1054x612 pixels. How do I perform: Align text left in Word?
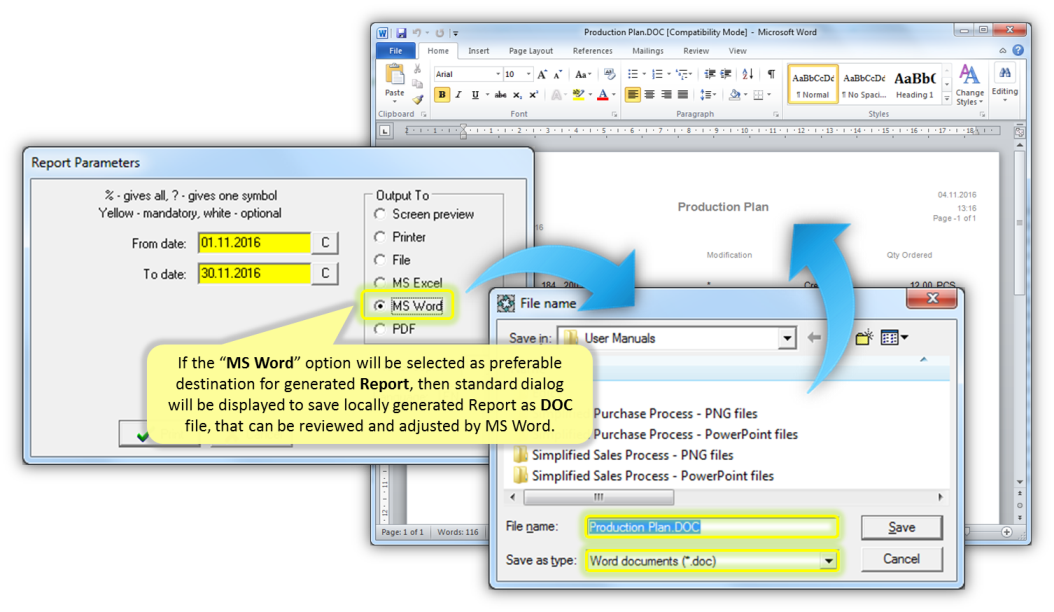pos(633,95)
